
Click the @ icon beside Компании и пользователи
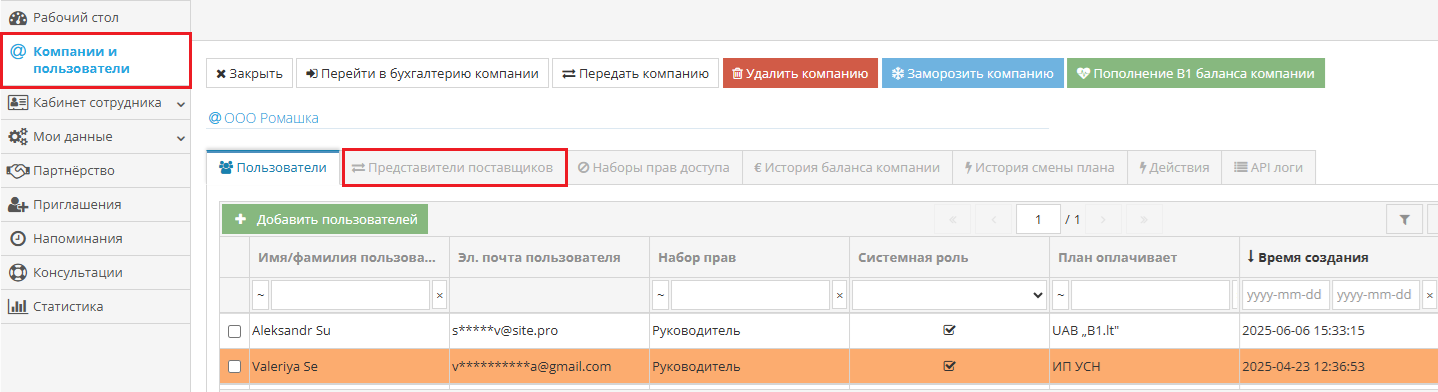(x=18, y=51)
